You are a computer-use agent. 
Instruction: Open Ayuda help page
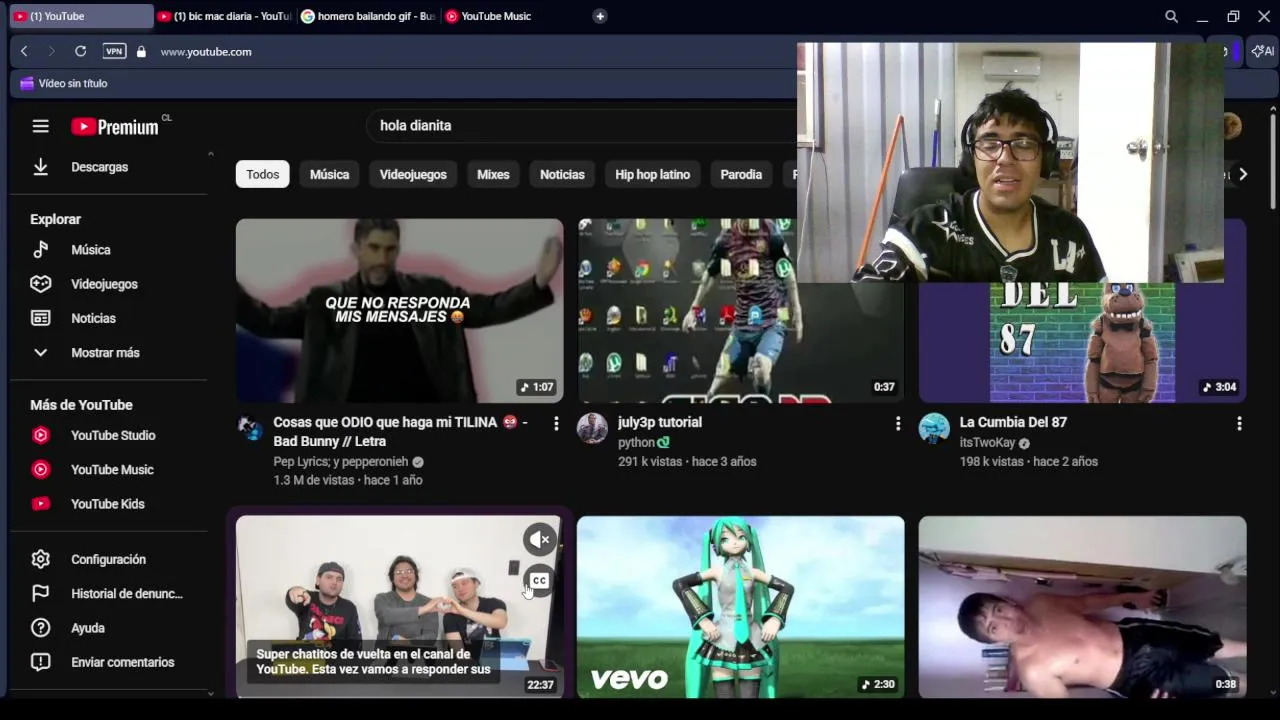pyautogui.click(x=108, y=628)
